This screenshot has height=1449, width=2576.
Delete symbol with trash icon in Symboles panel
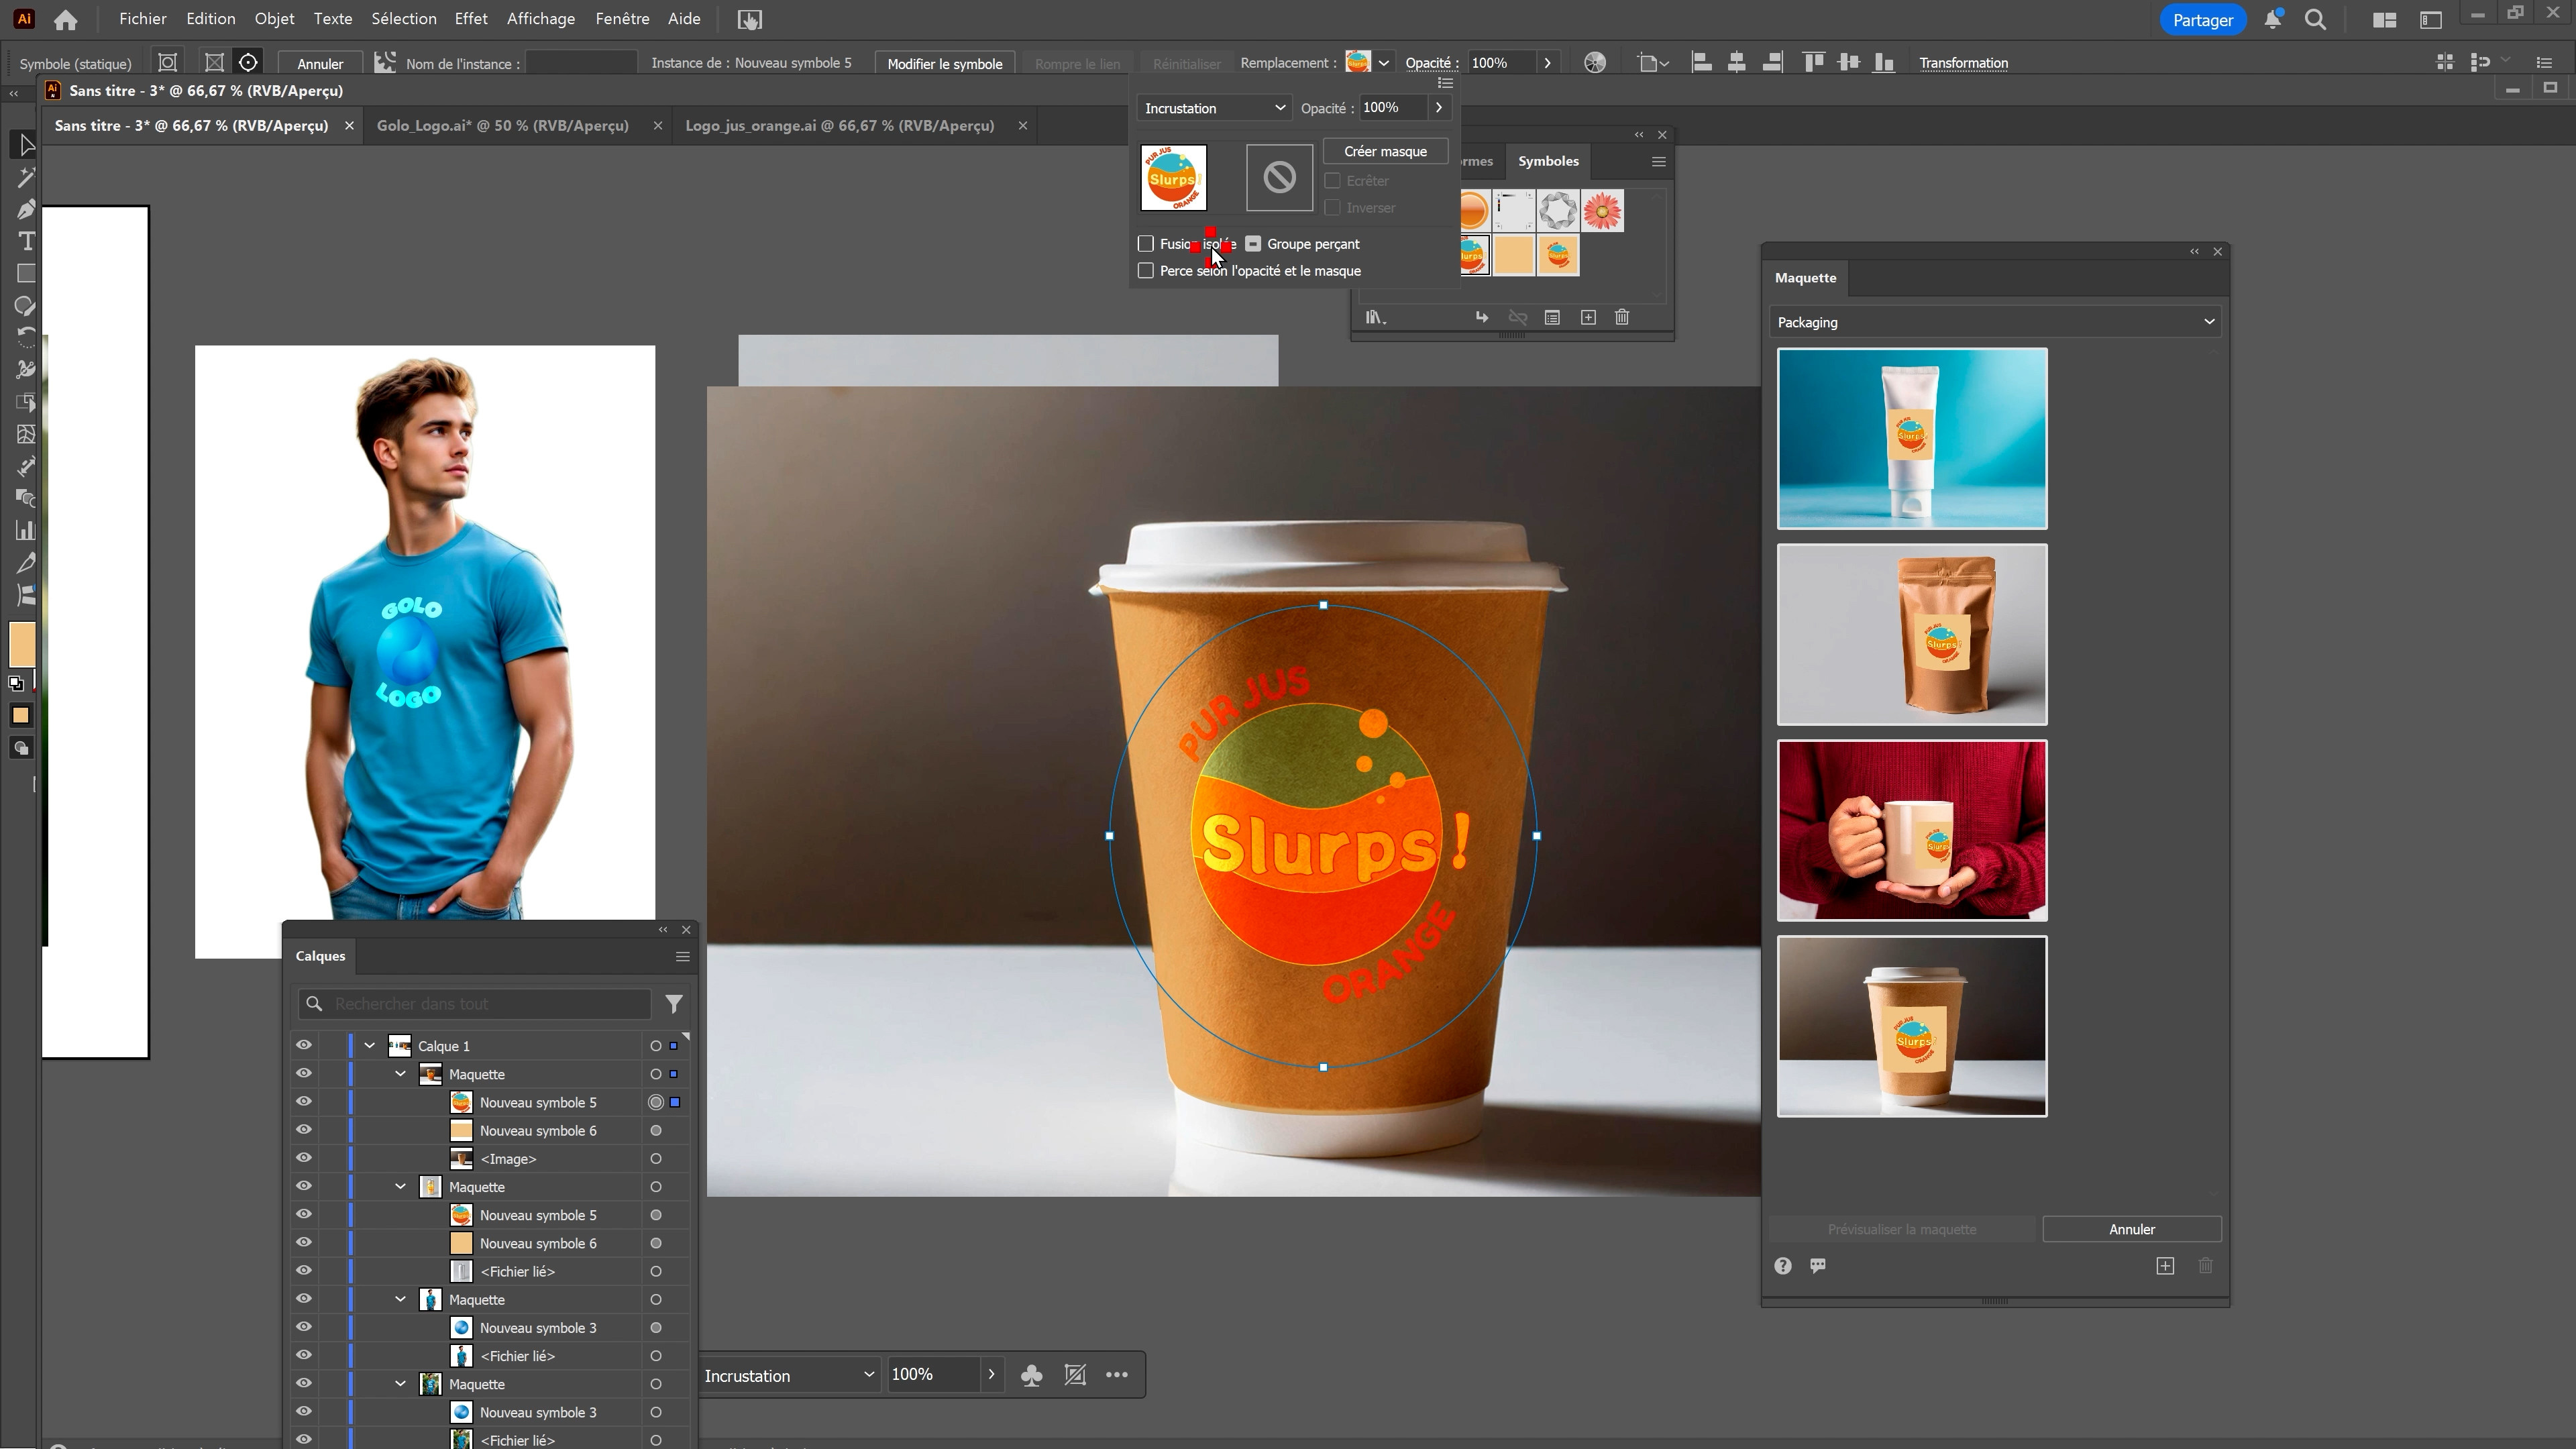[1622, 317]
